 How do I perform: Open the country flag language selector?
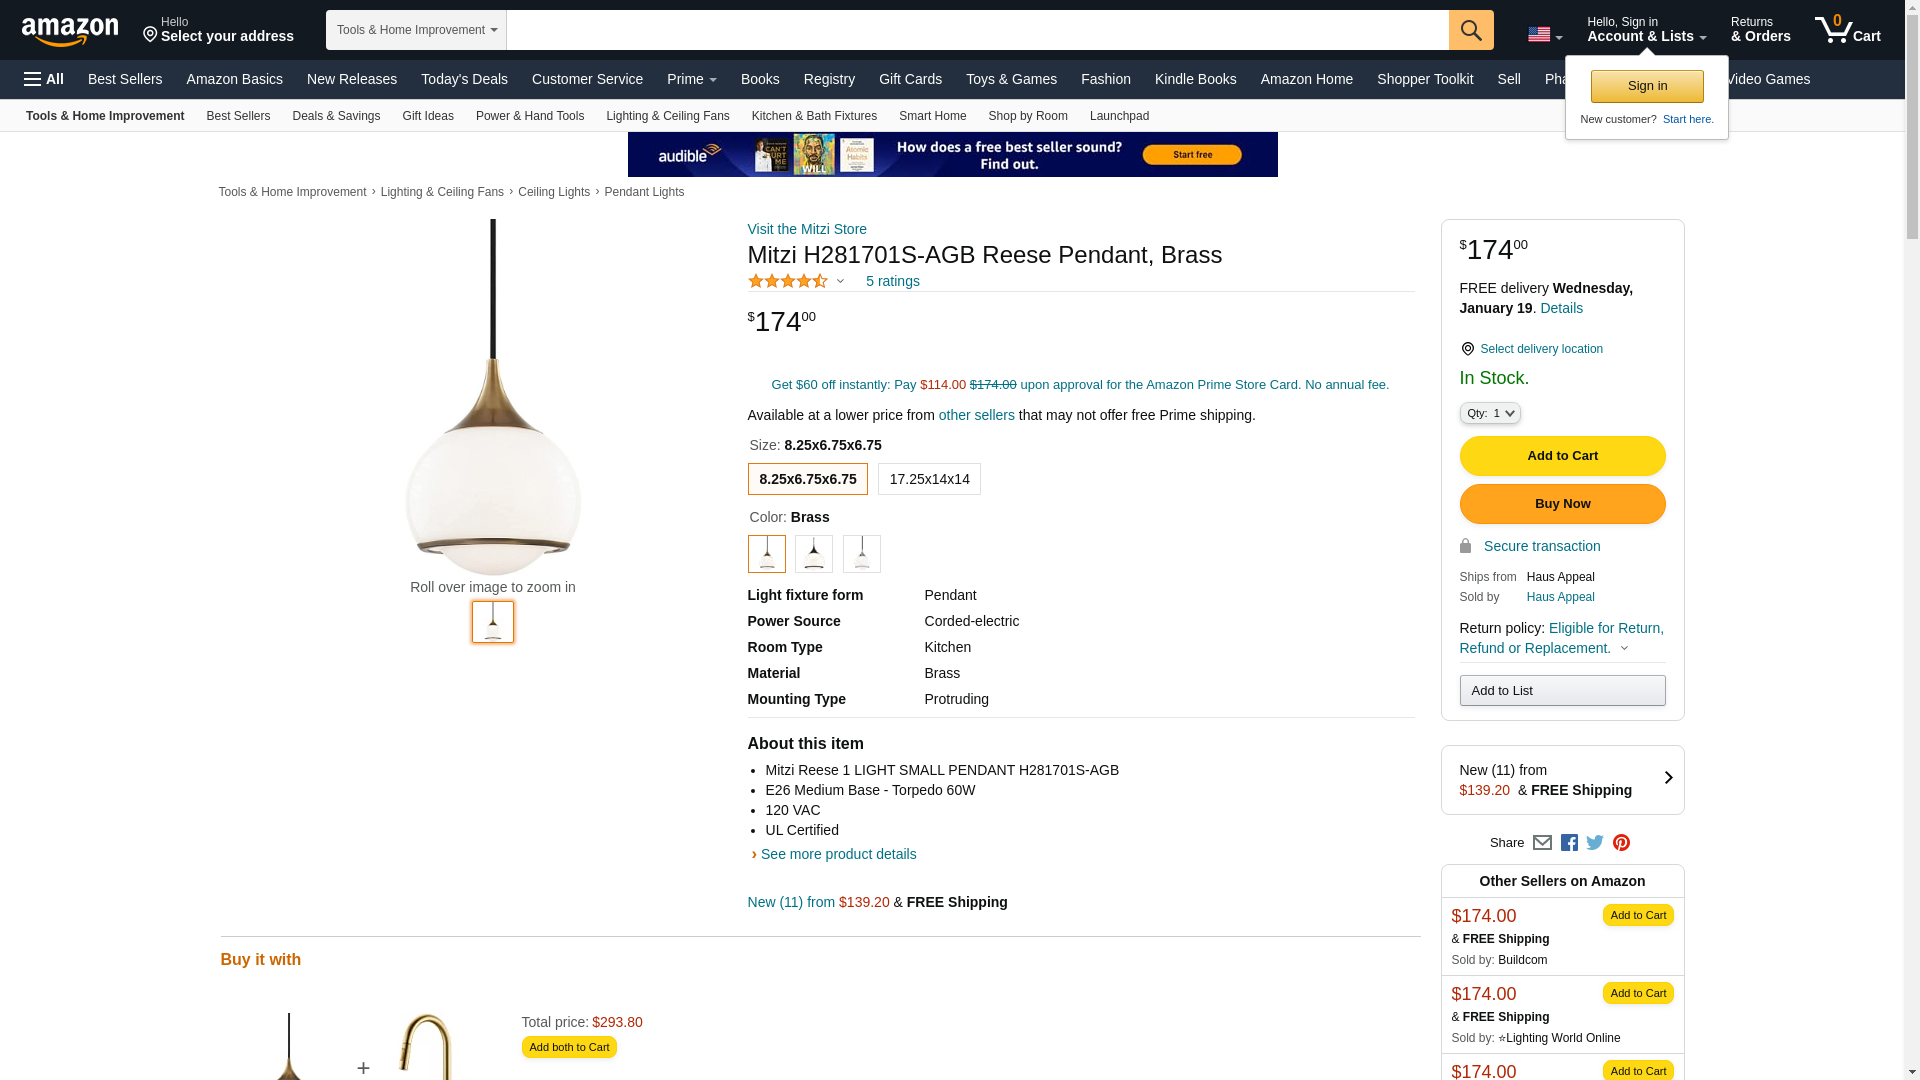point(1544,35)
